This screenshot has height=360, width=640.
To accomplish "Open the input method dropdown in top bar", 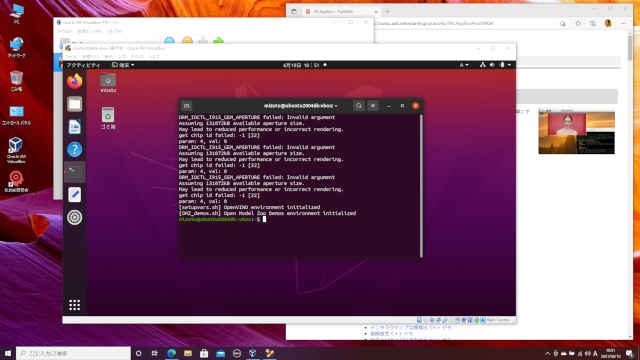I will (464, 65).
